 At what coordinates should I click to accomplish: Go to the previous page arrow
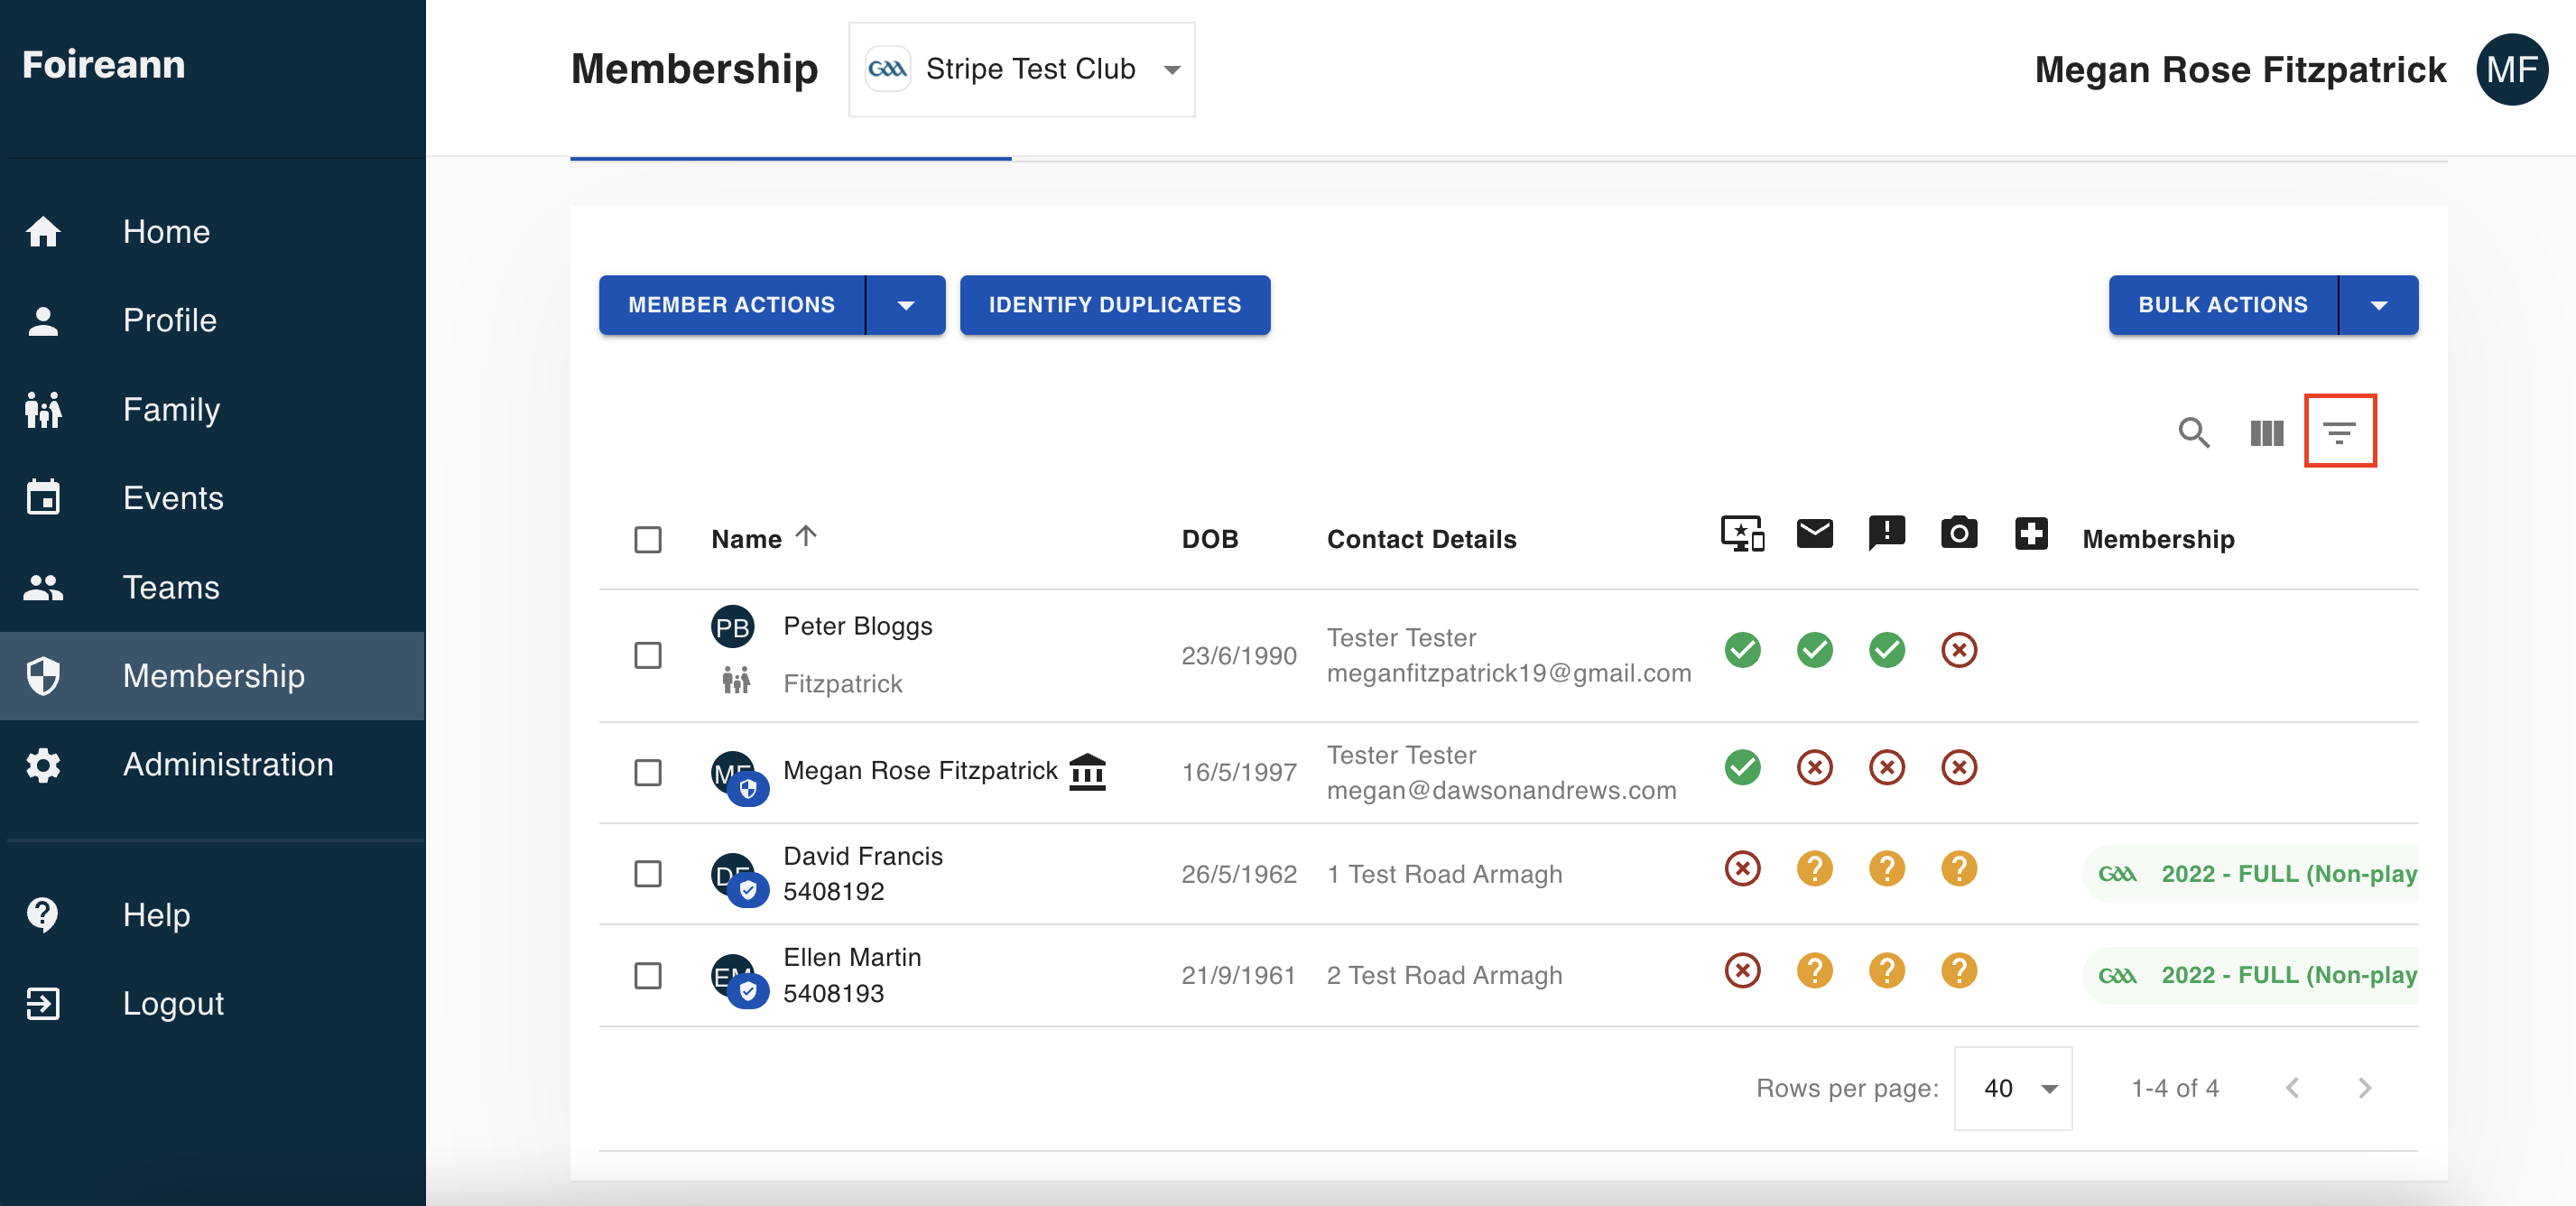click(2291, 1088)
